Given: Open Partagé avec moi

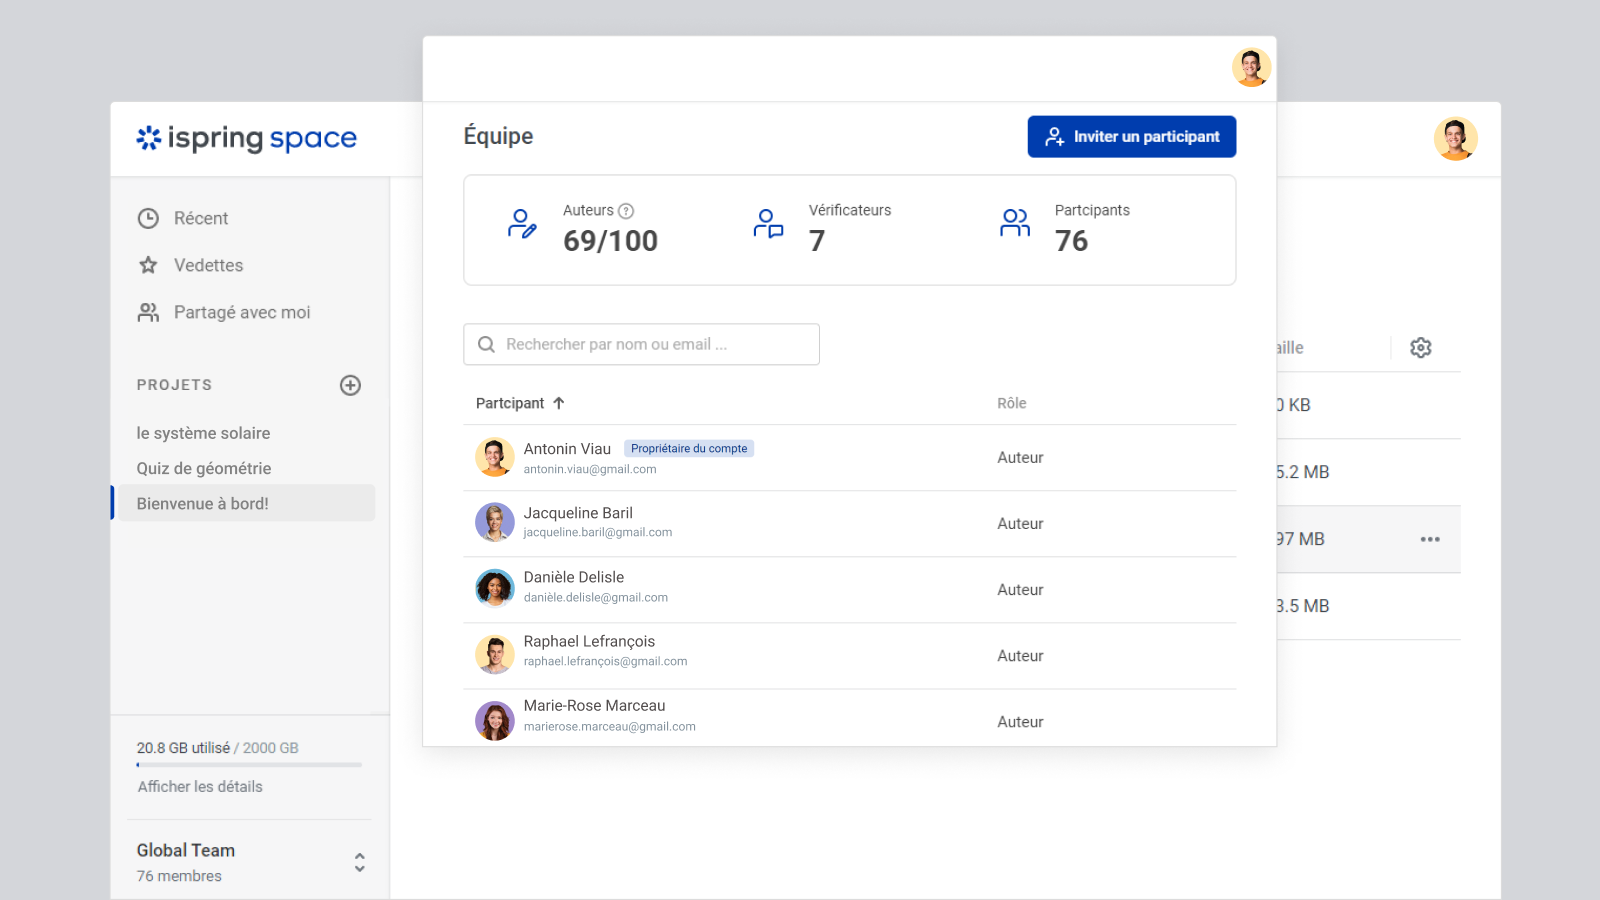Looking at the screenshot, I should tap(242, 312).
